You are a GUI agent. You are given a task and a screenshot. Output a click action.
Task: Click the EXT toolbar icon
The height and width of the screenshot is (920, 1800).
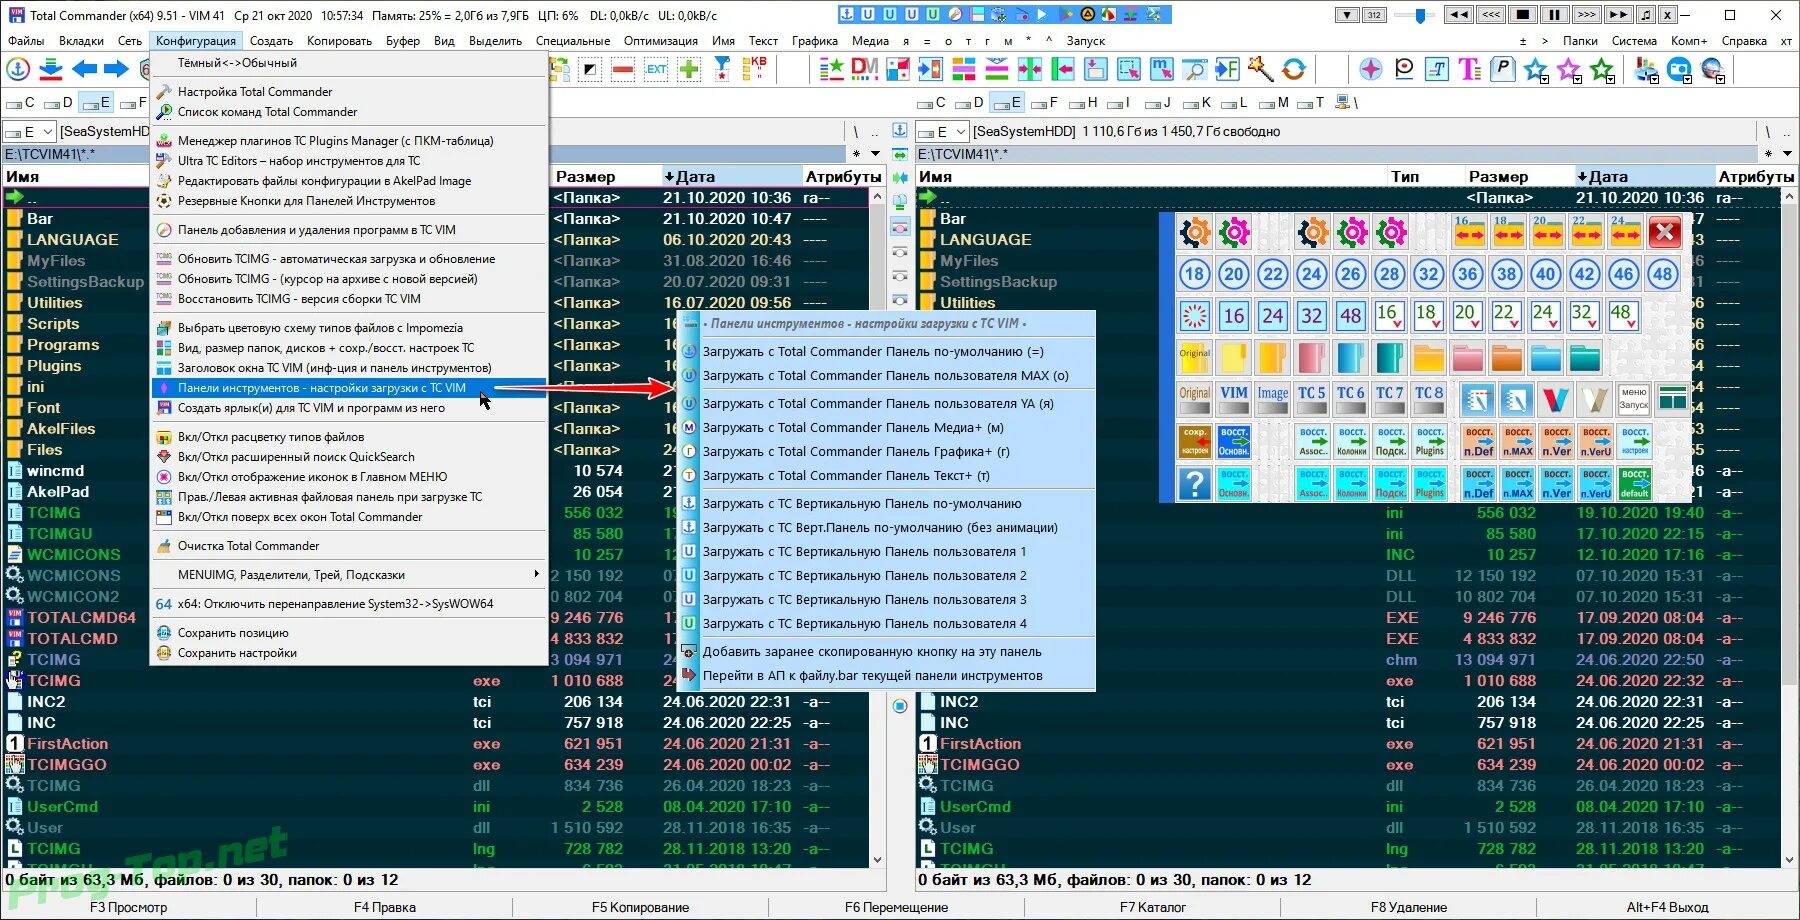pyautogui.click(x=656, y=69)
